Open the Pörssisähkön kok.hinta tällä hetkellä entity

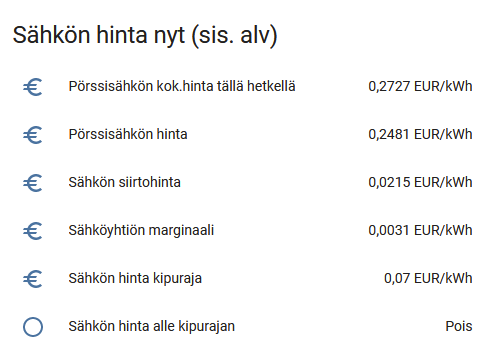[182, 86]
